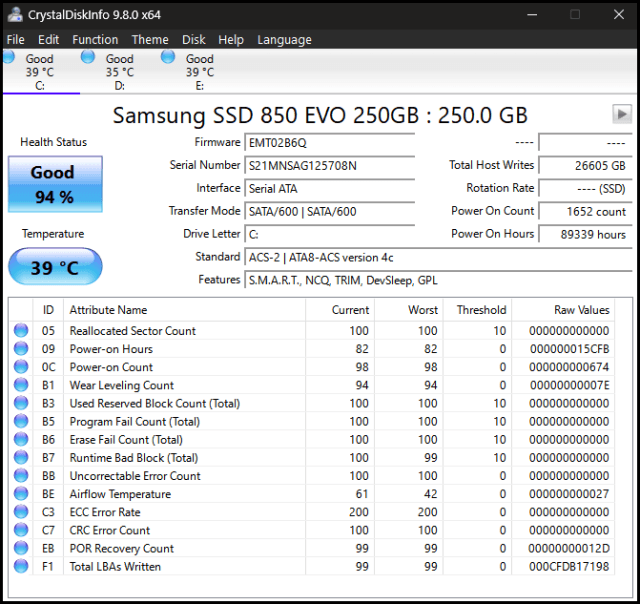Click the 39 °C temperature button
This screenshot has height=604, width=640.
pos(55,267)
